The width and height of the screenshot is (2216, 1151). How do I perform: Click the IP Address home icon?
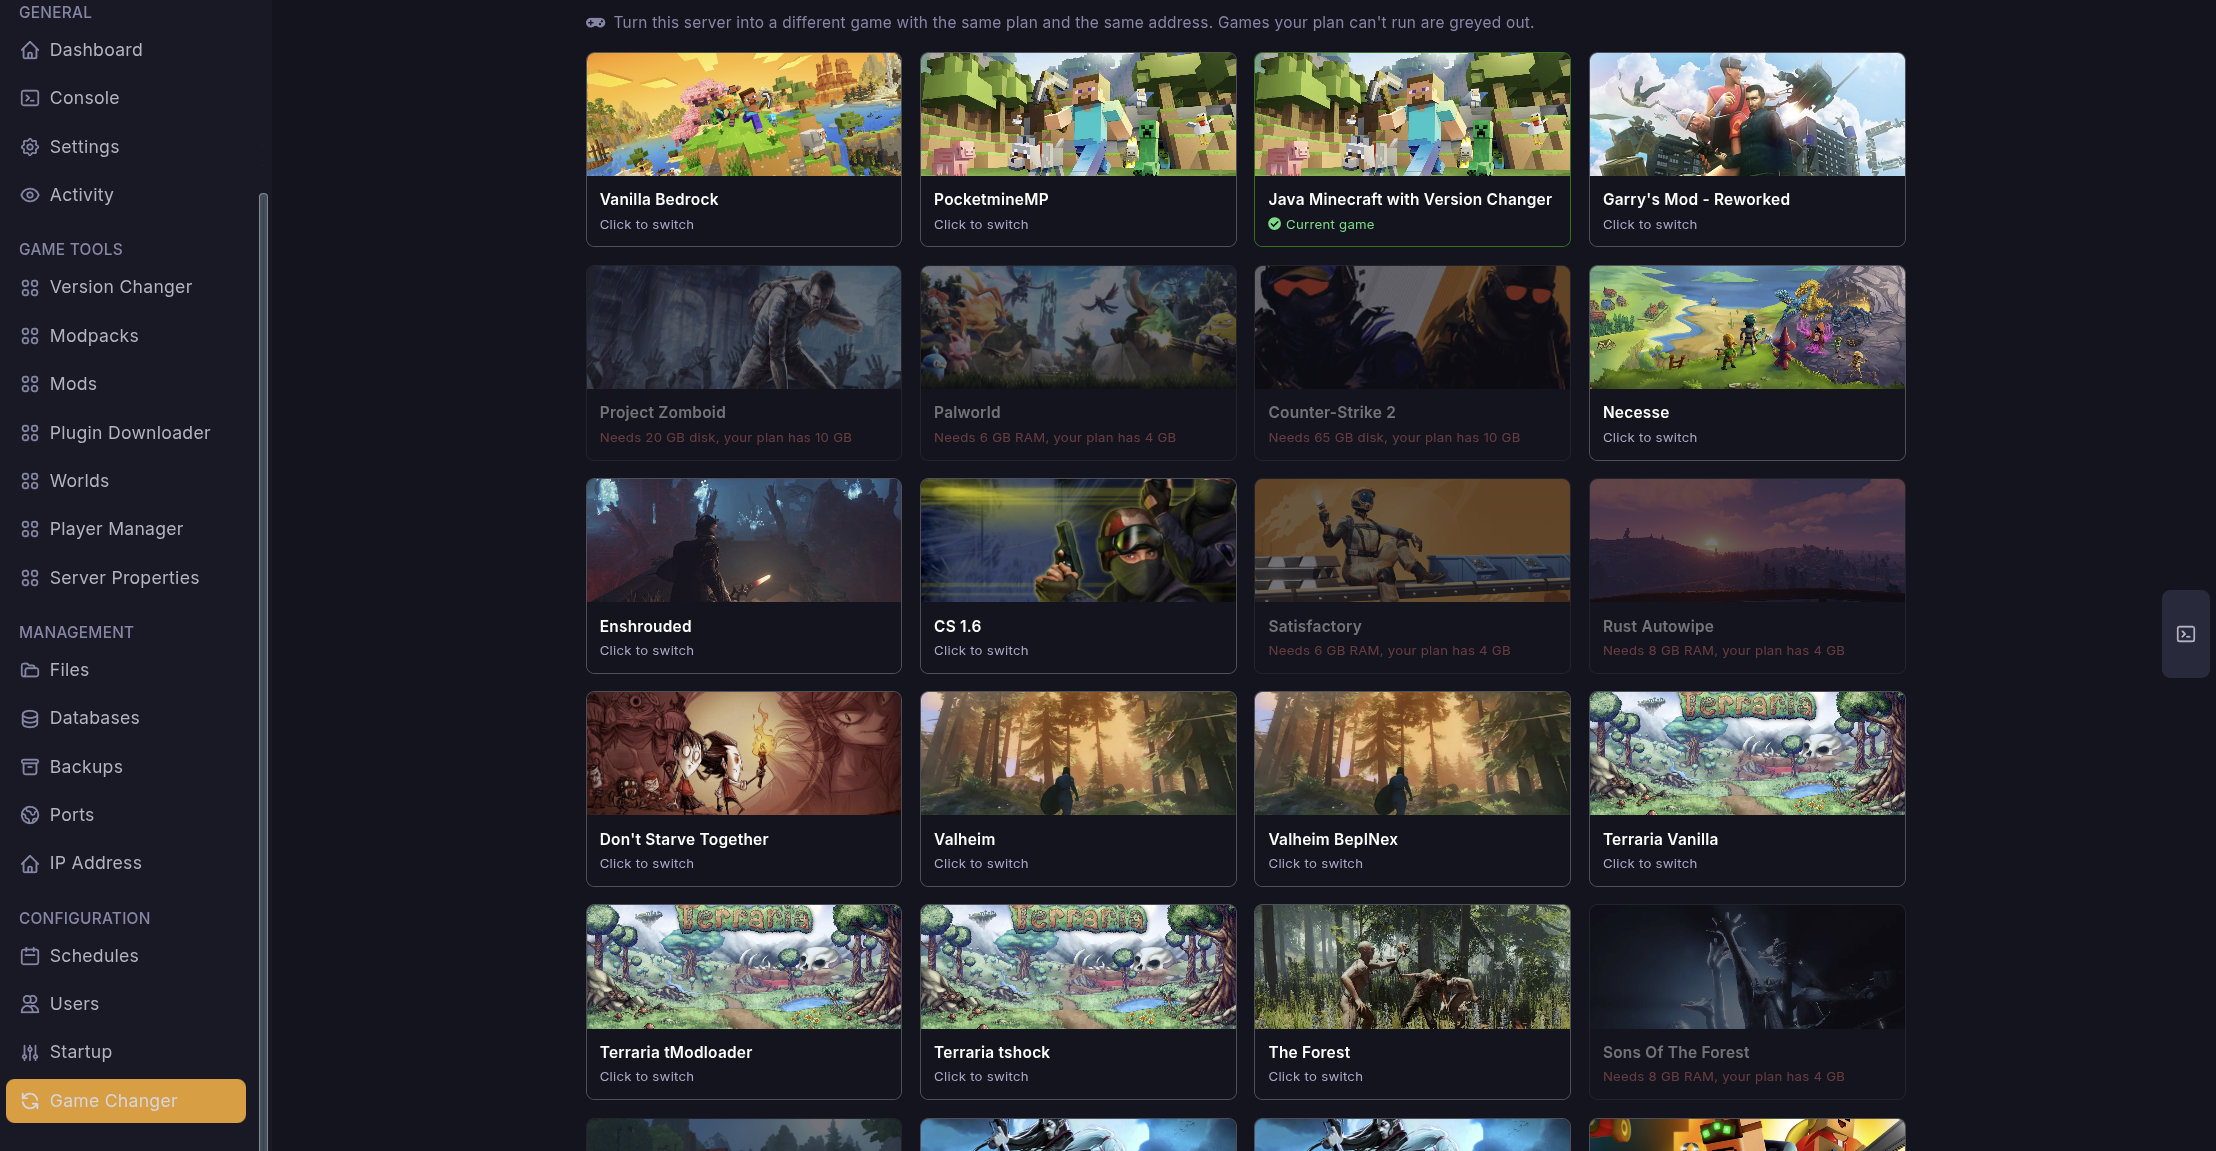click(x=30, y=863)
